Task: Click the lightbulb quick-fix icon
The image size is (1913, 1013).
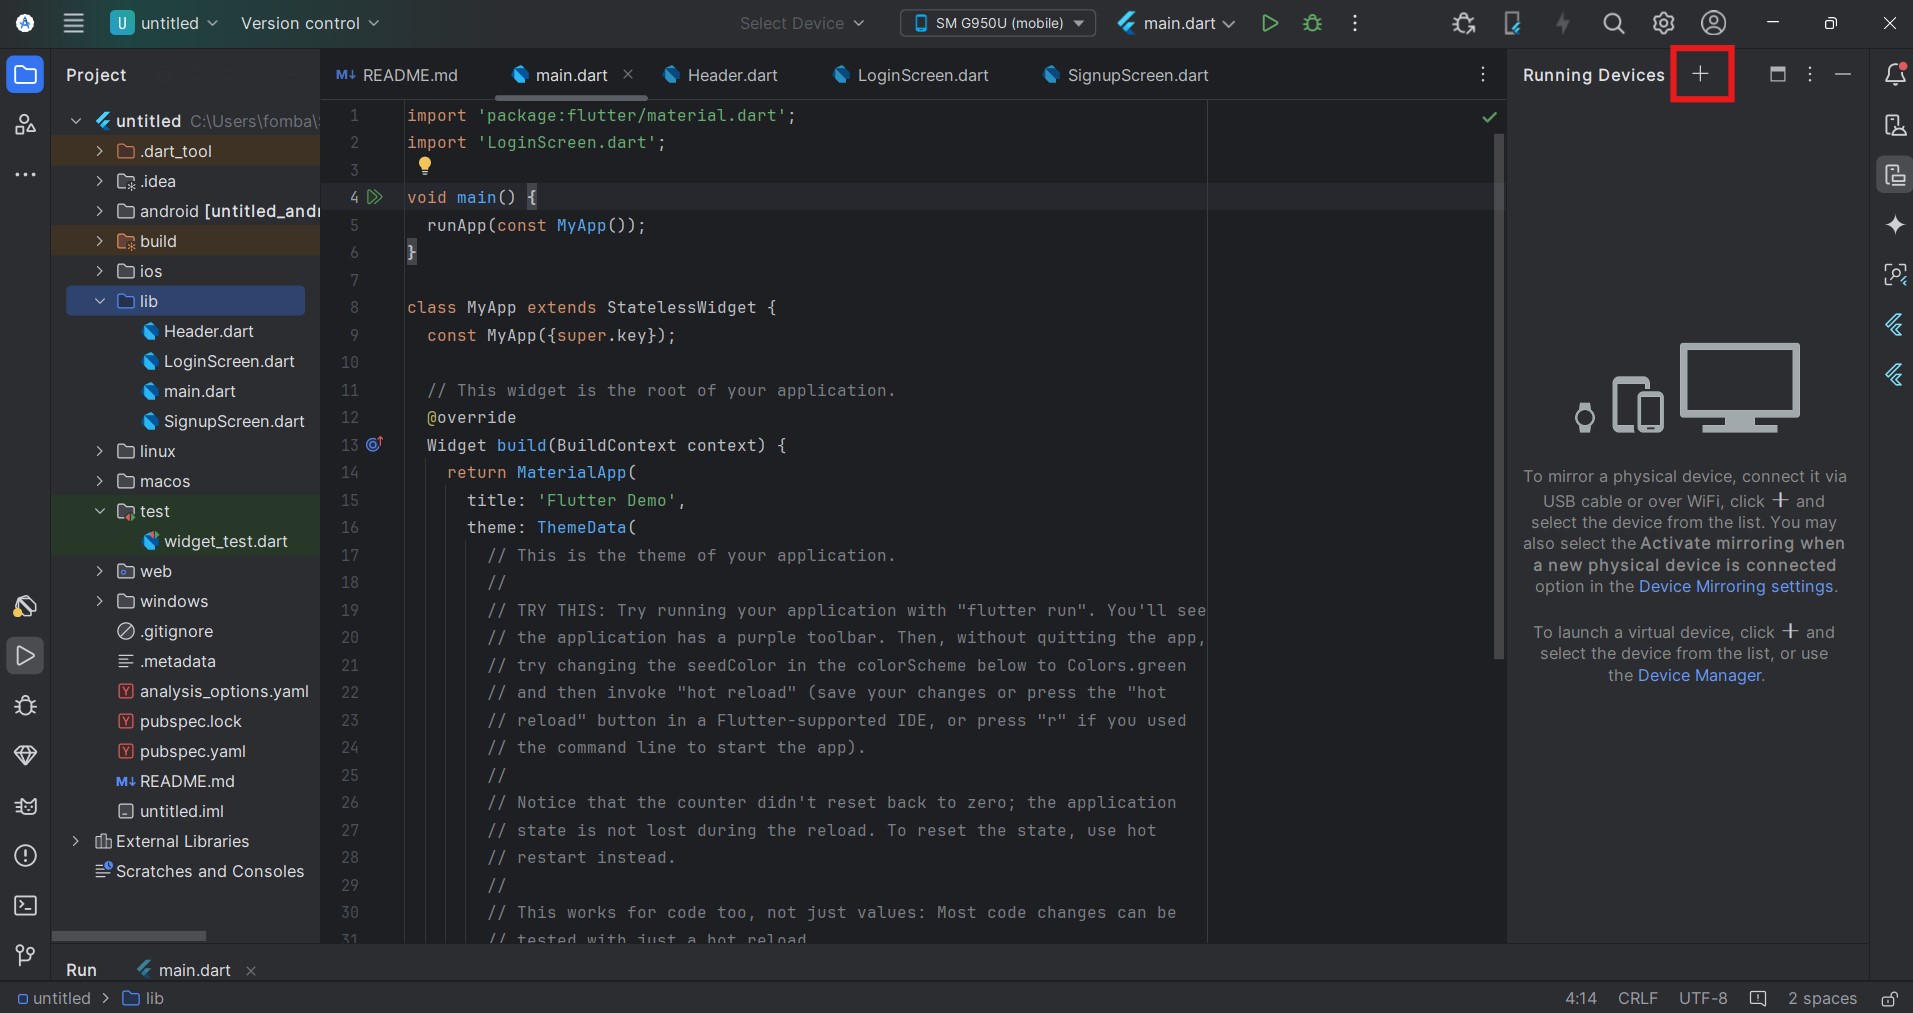Action: (x=425, y=166)
